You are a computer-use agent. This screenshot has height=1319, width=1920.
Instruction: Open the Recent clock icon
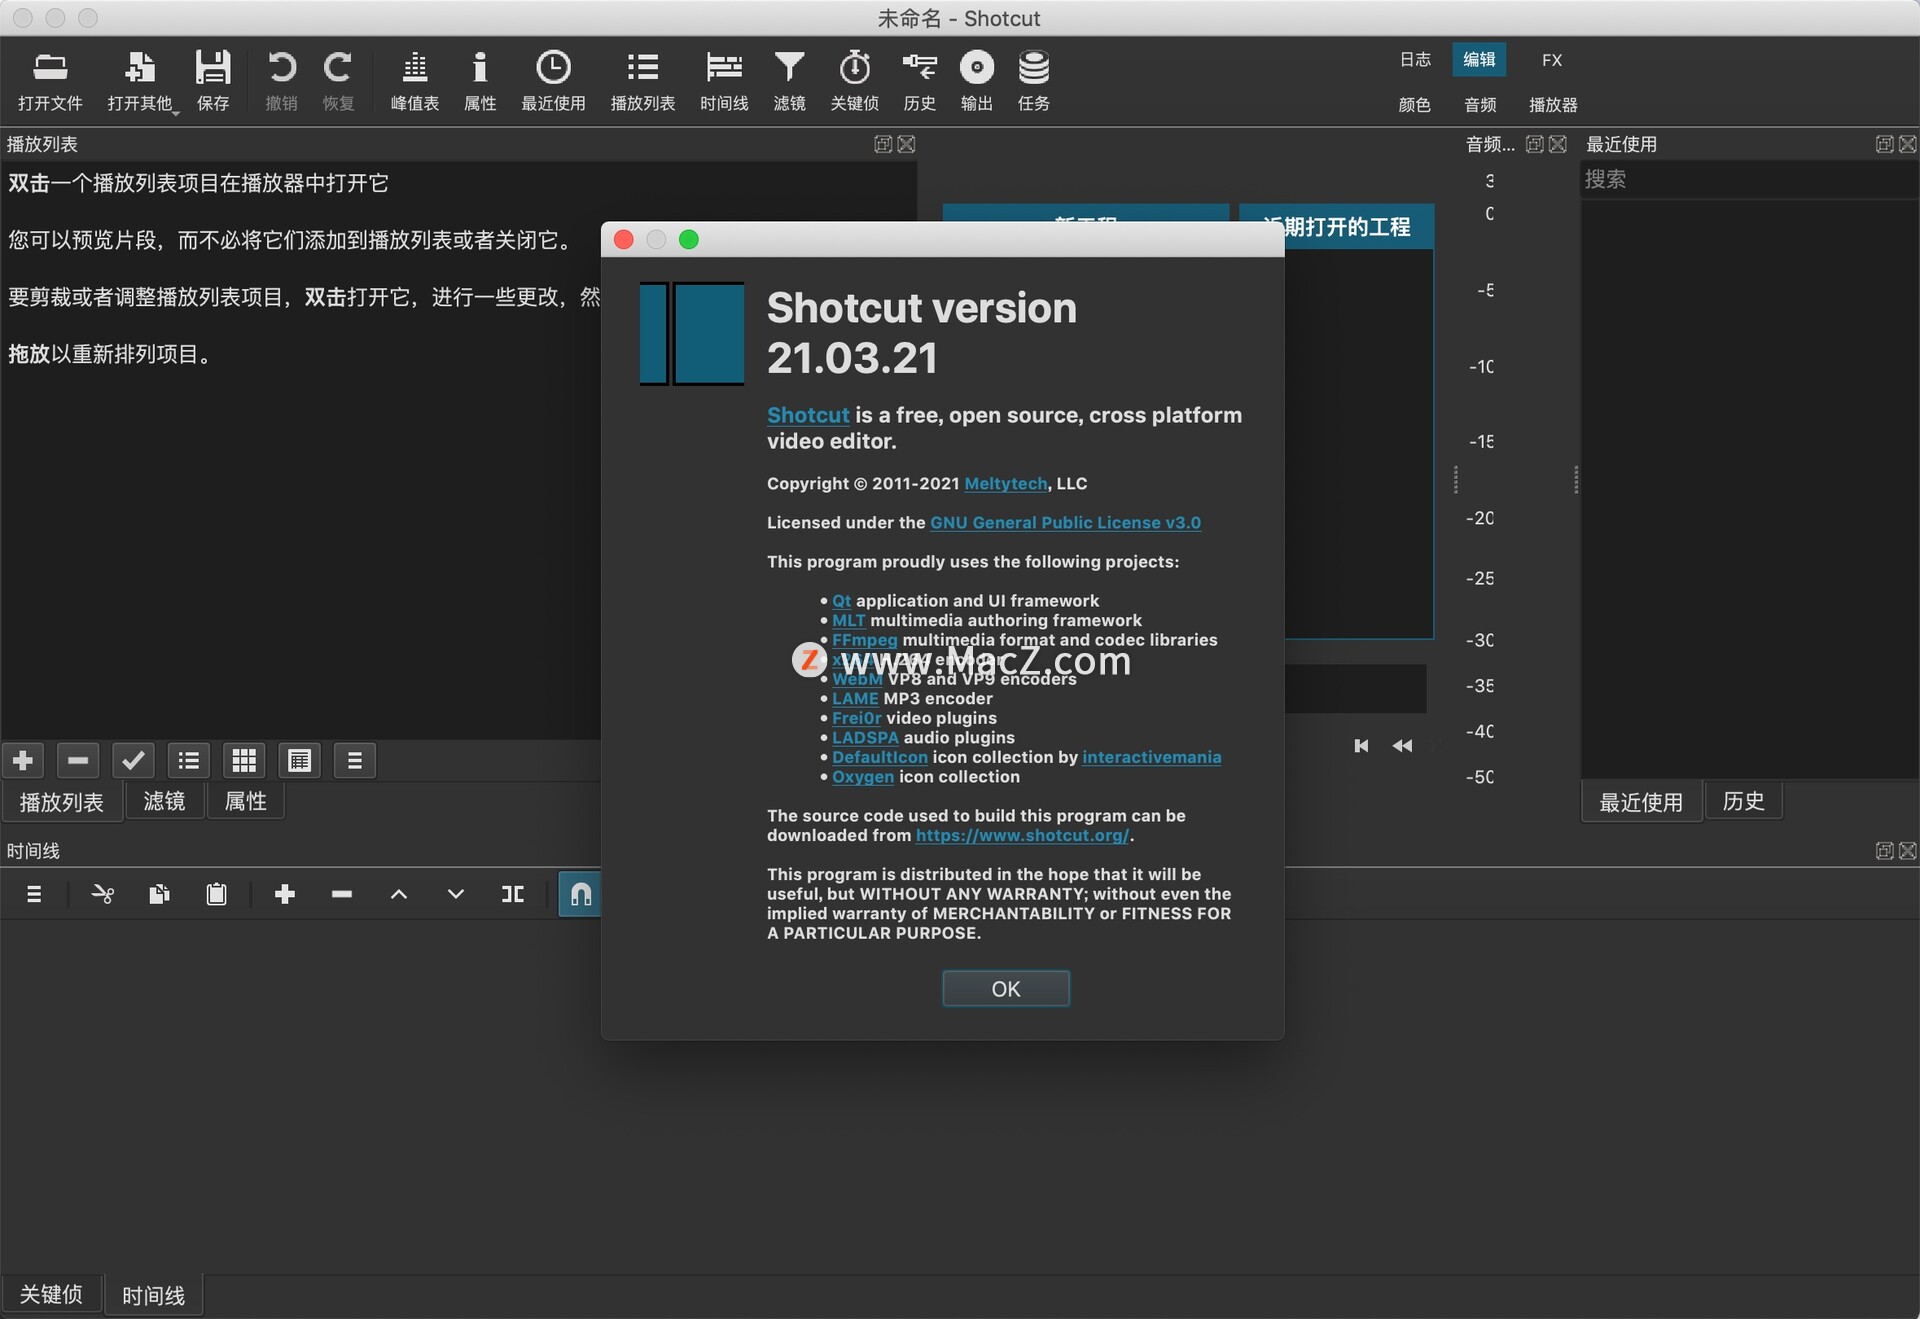[553, 80]
